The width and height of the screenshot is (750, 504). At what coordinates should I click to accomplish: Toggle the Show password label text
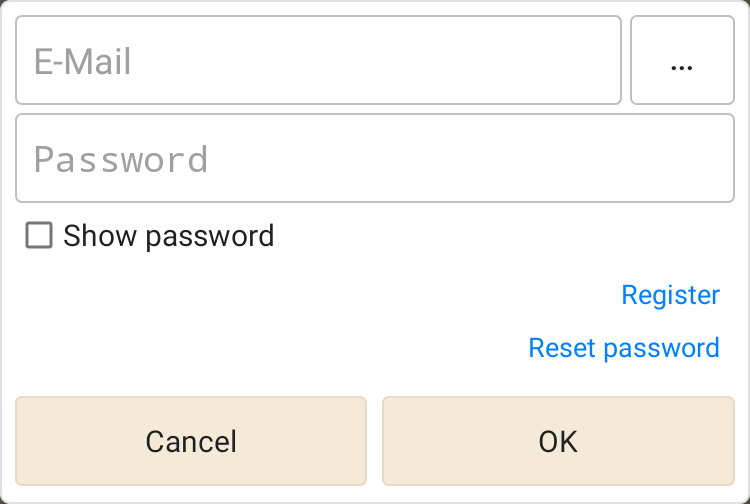tap(168, 236)
